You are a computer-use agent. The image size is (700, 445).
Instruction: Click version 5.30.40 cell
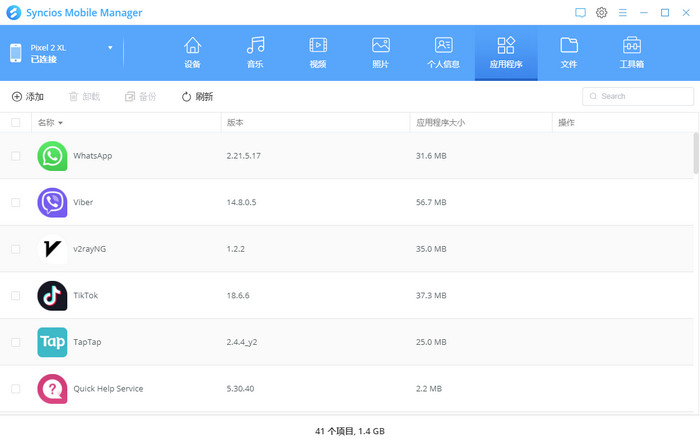(240, 389)
